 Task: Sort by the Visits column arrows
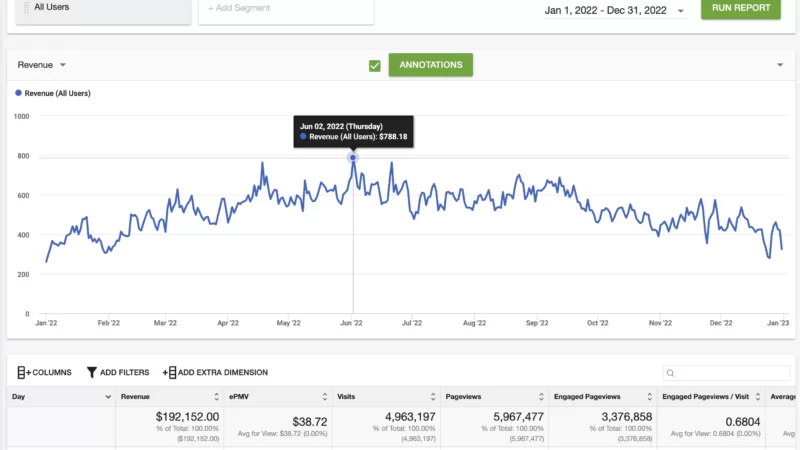tap(432, 397)
